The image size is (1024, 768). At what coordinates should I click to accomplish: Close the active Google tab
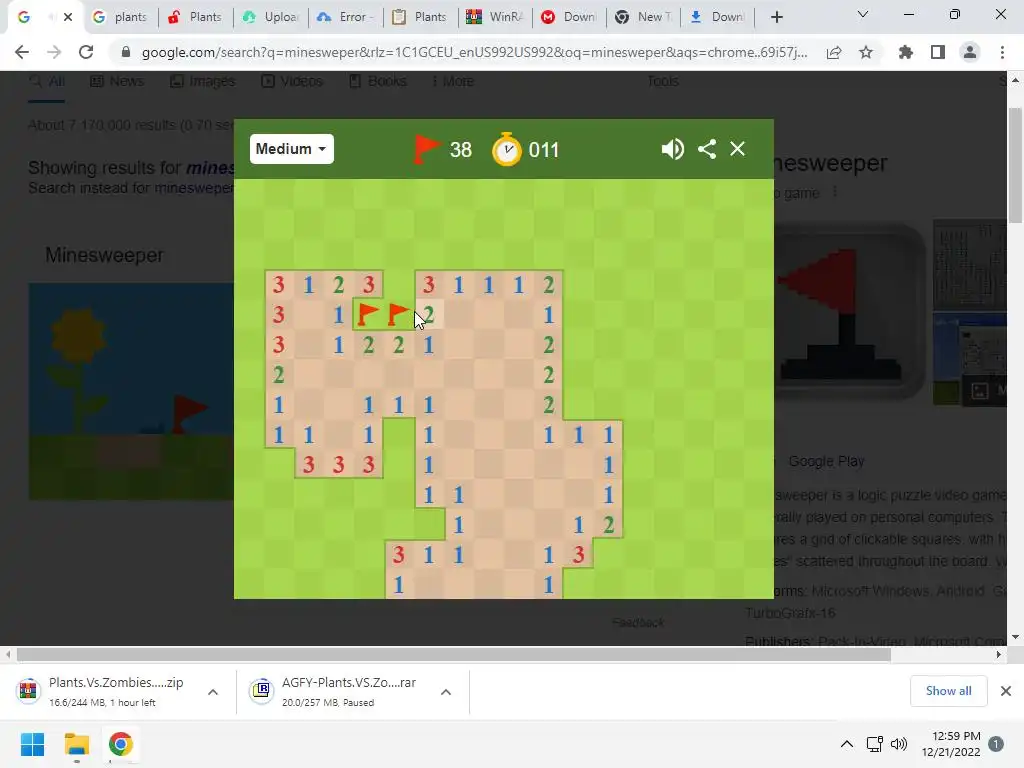(68, 17)
